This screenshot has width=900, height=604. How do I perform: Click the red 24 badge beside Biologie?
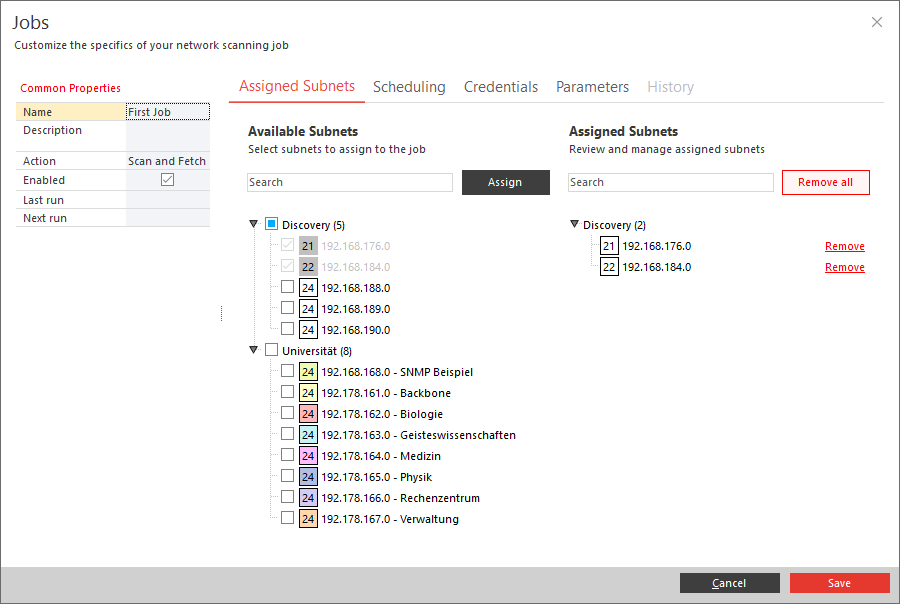click(308, 414)
